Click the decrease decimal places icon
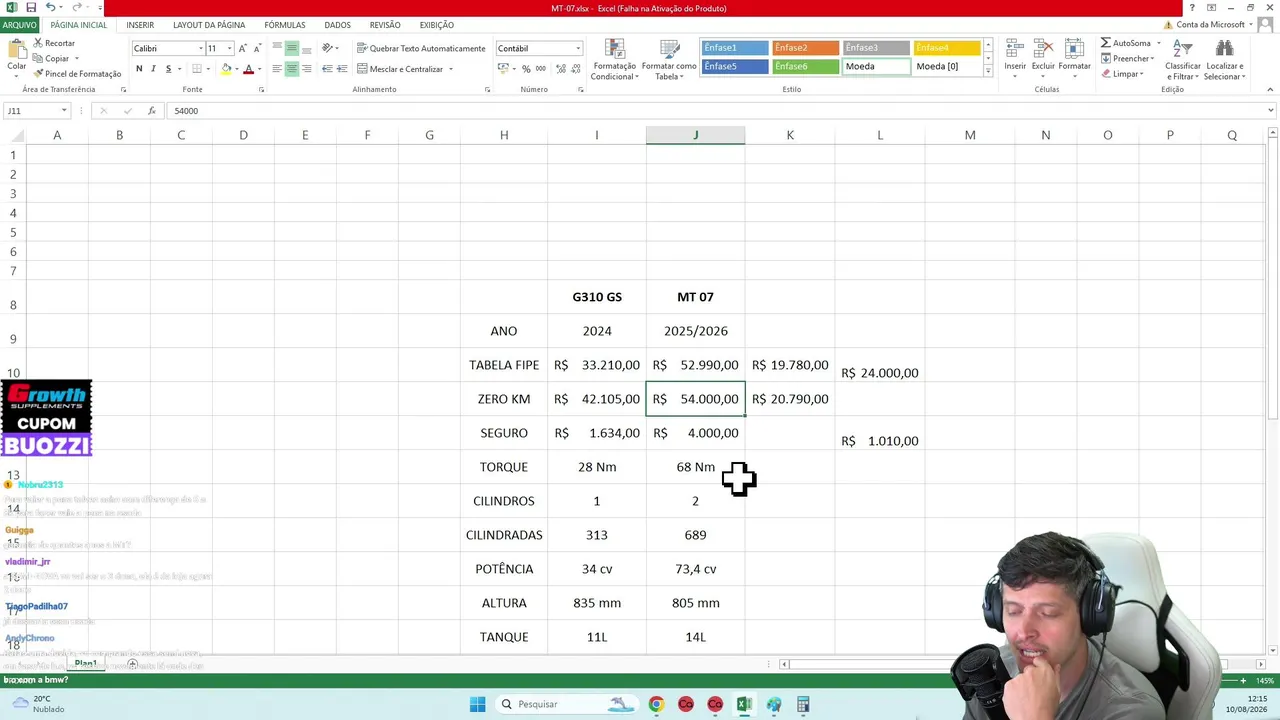This screenshot has width=1280, height=720. pyautogui.click(x=576, y=69)
